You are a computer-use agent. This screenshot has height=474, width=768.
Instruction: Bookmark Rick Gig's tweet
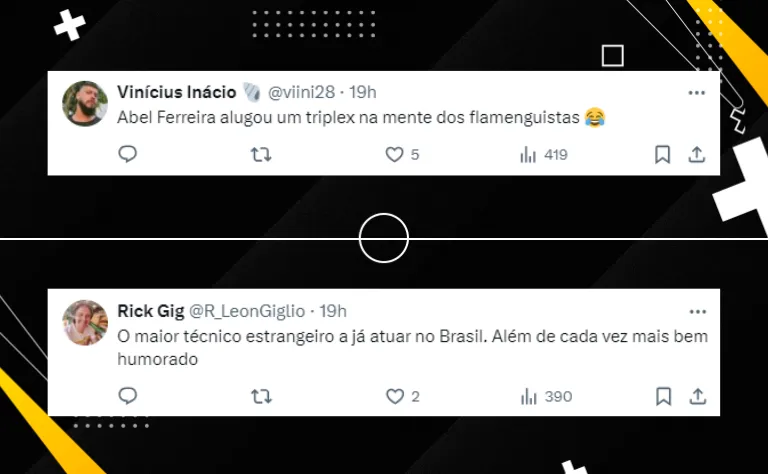pyautogui.click(x=664, y=396)
